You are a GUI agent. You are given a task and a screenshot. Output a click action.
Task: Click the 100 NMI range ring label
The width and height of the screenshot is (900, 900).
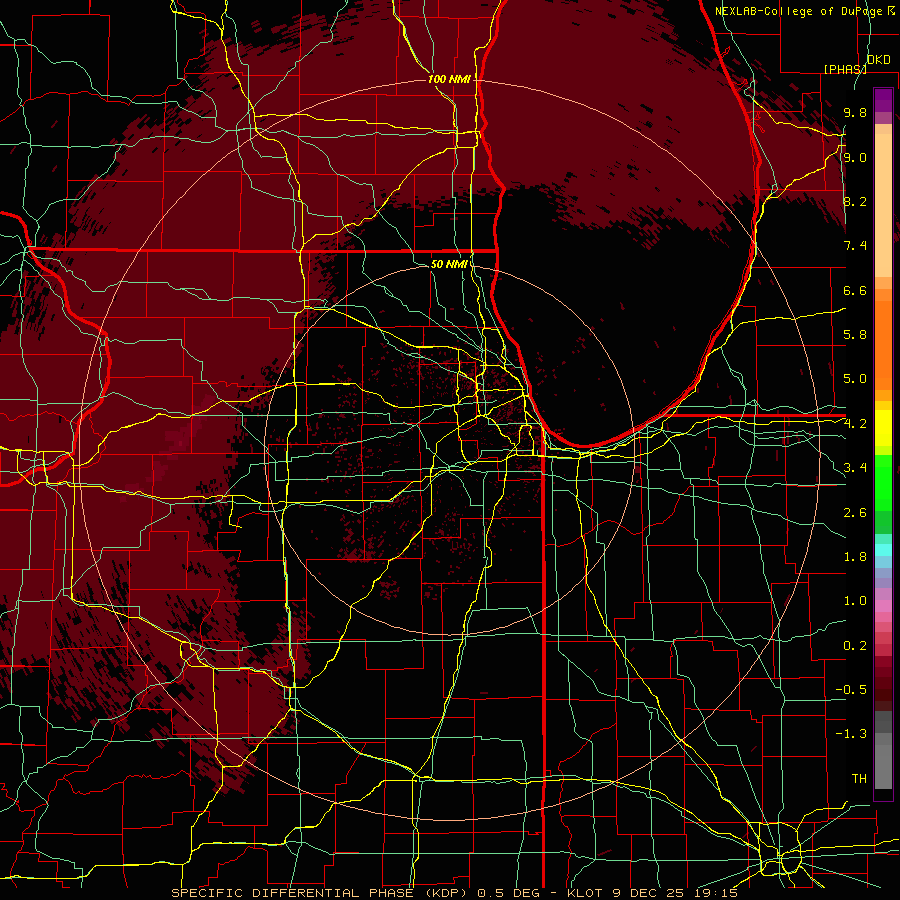(449, 79)
